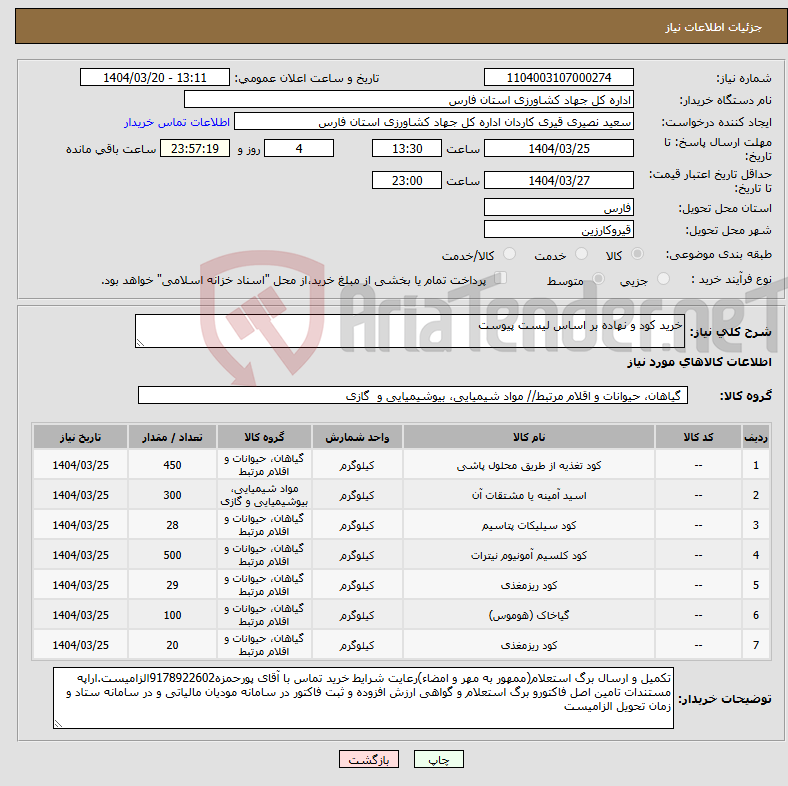This screenshot has height=786, width=788.
Task: Click quantity 100 in row 6
Action: (172, 615)
